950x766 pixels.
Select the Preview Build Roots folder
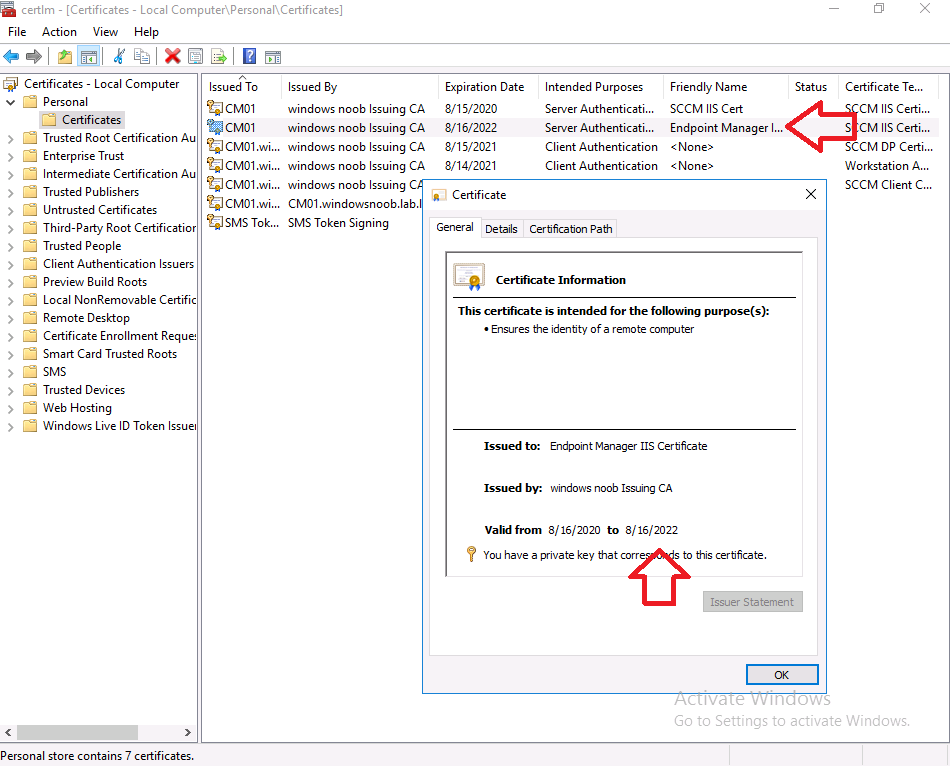[95, 282]
